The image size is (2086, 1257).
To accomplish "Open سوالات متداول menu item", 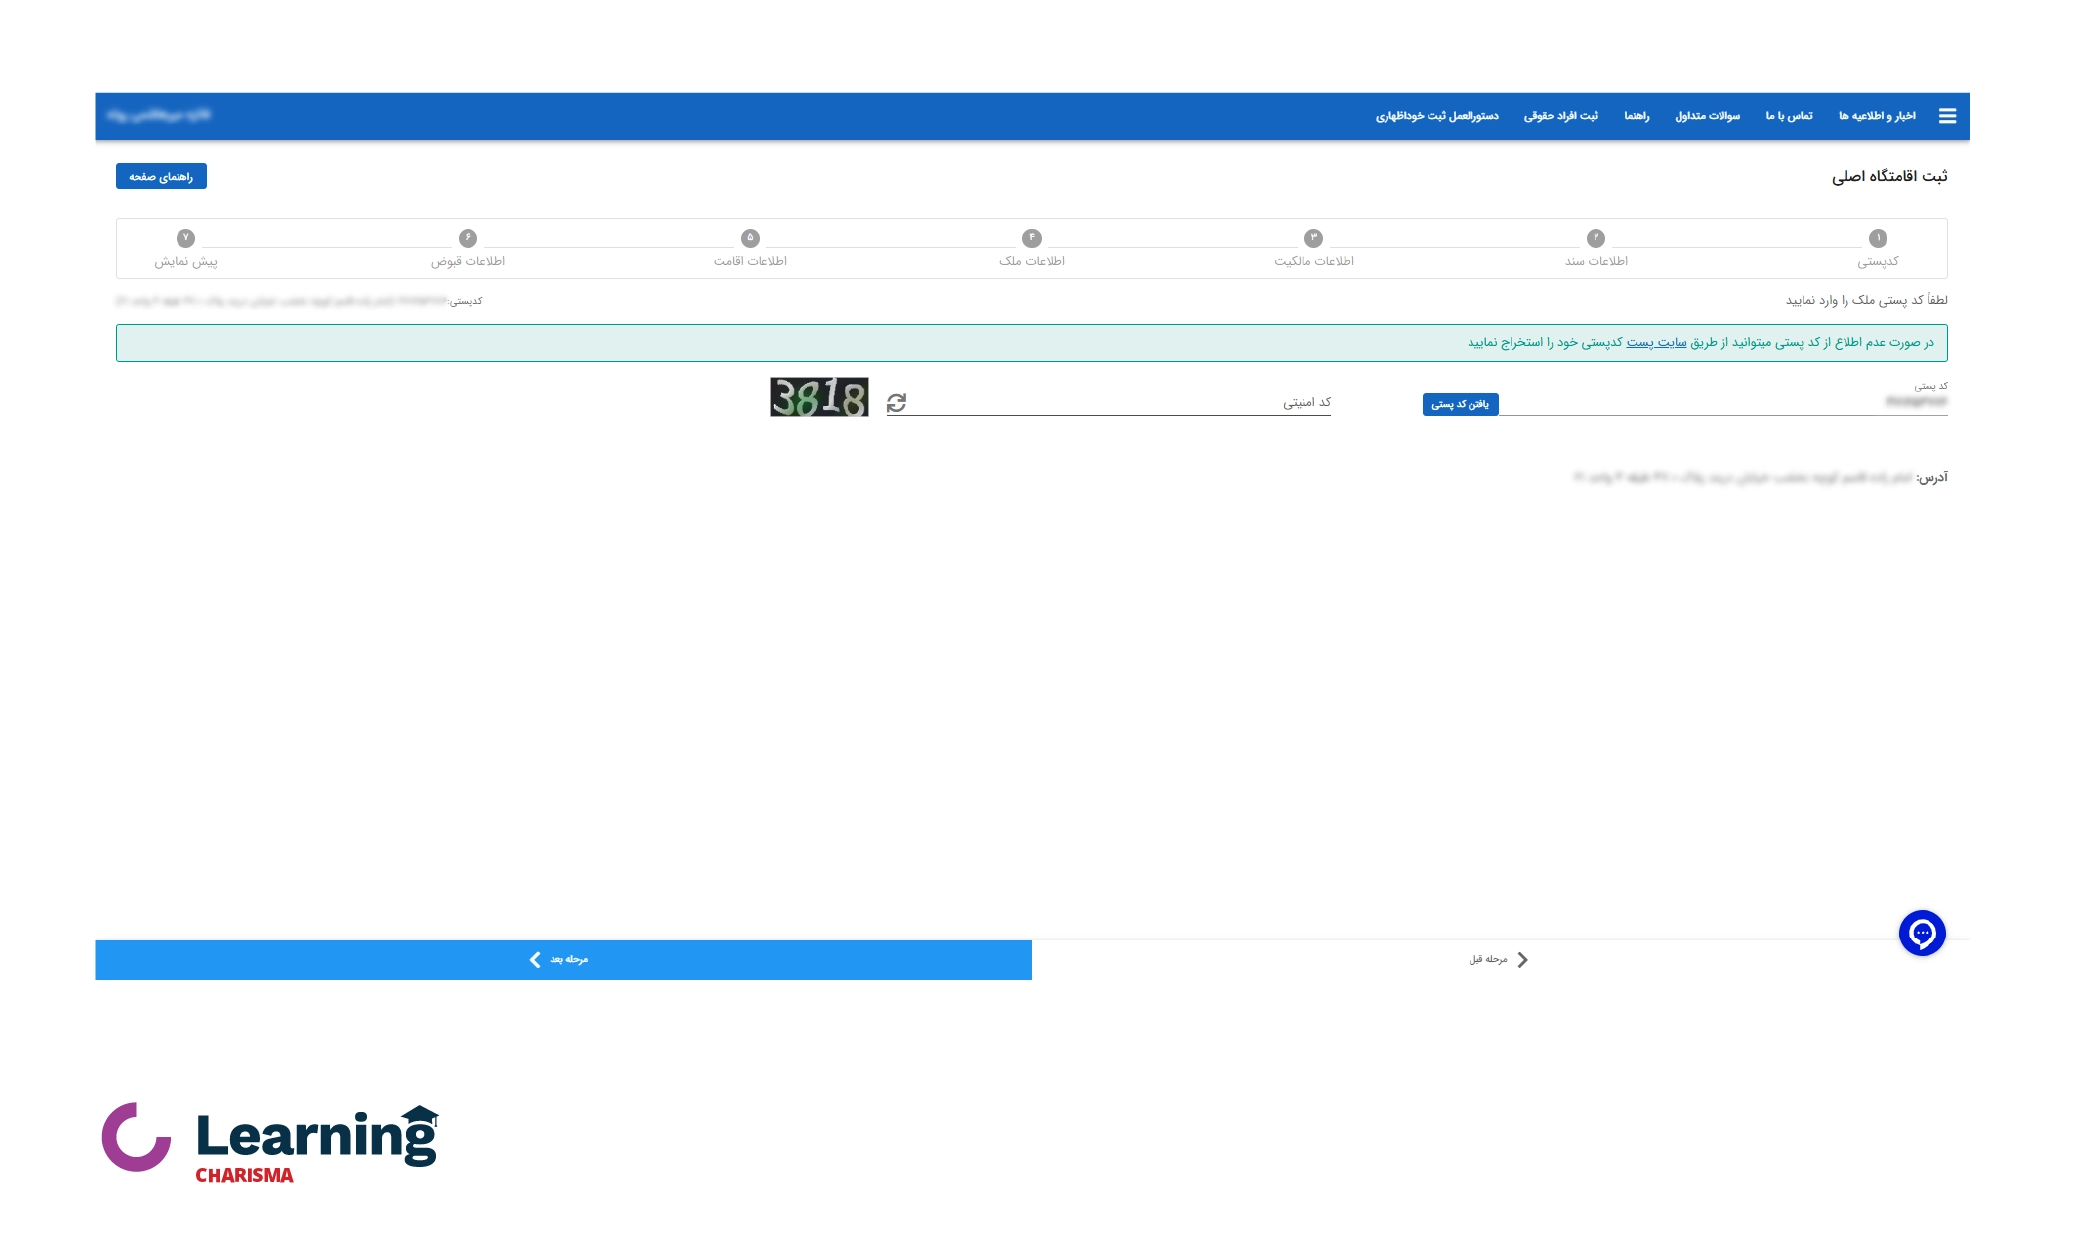I will pos(1707,116).
